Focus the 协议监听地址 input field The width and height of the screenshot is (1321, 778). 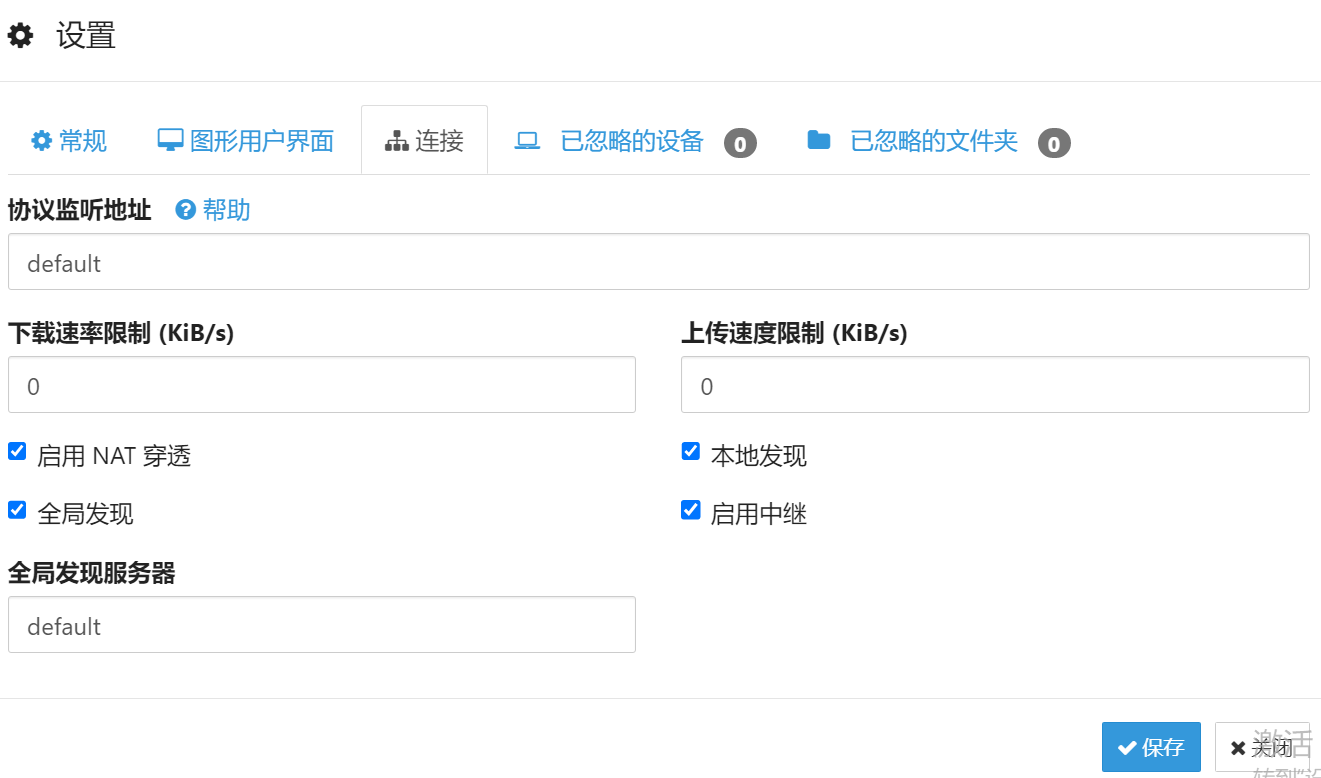659,262
